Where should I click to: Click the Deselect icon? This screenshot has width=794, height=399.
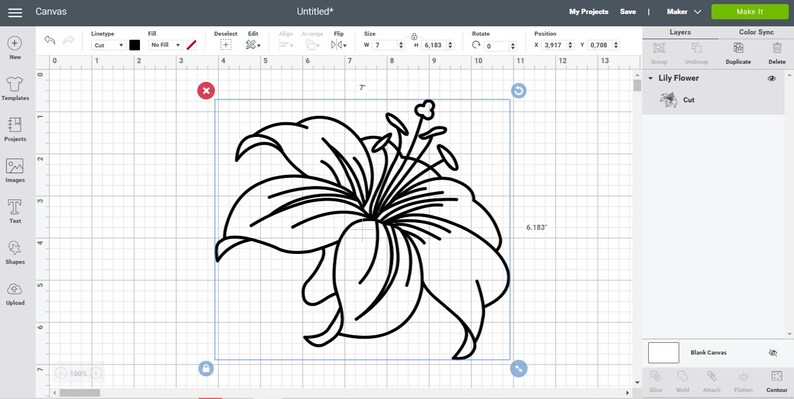point(225,45)
